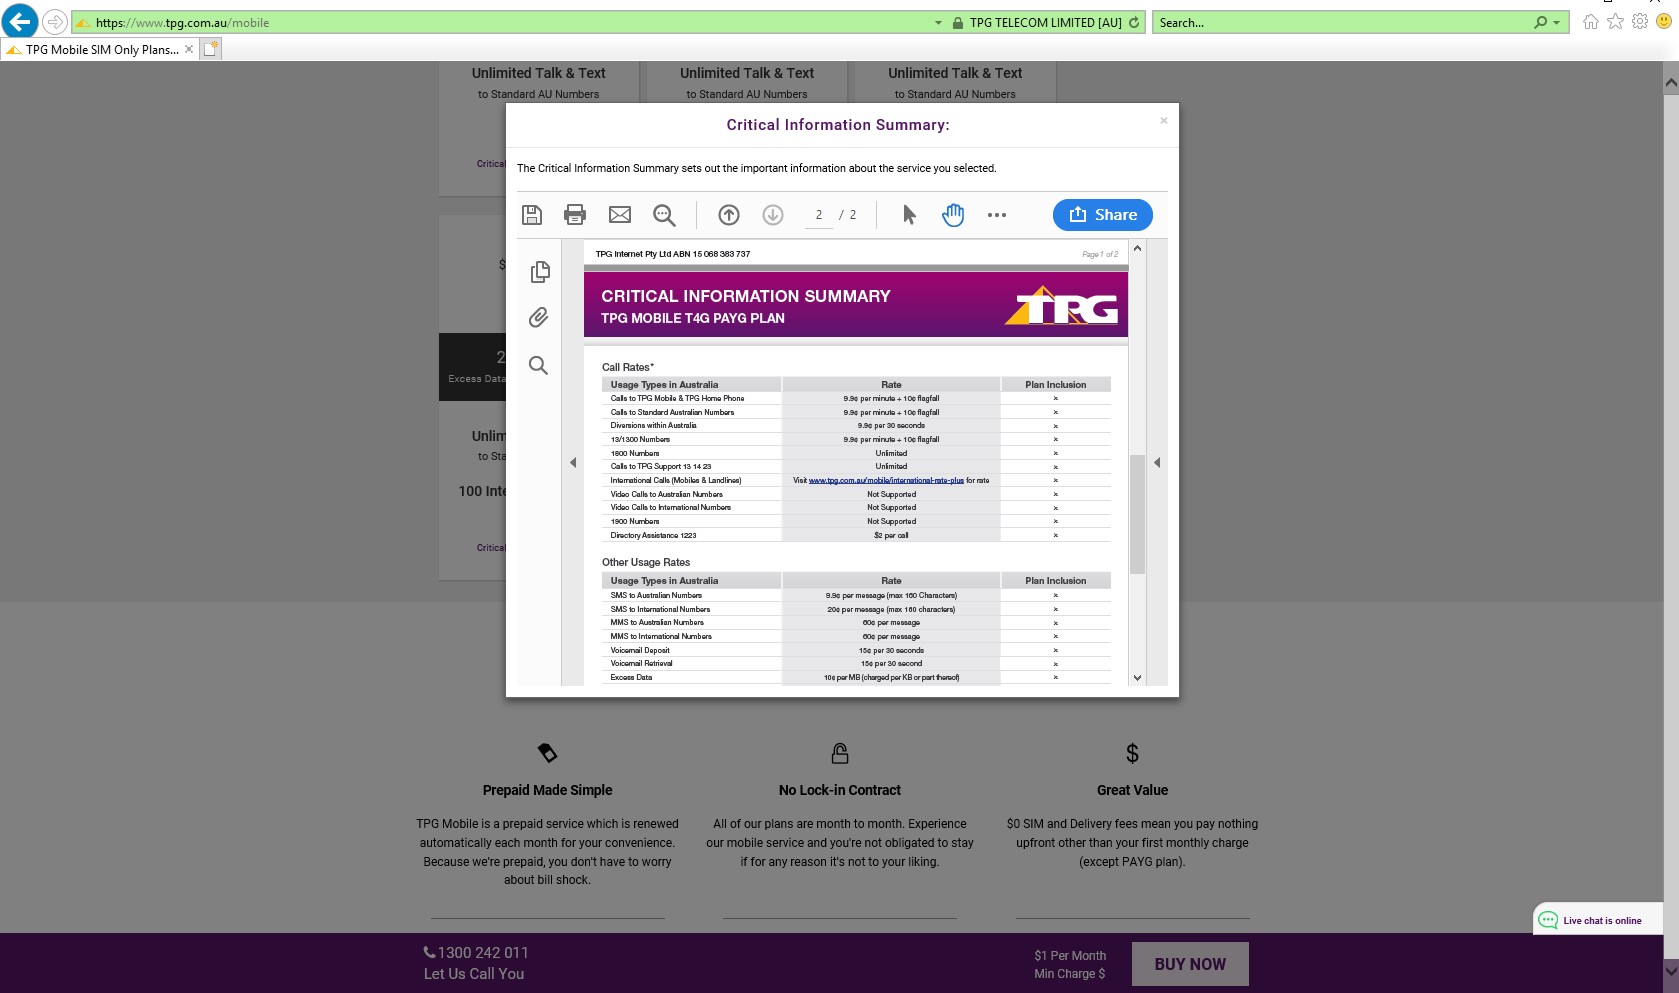Click the TPG MOBILE T4G PAYG PLAN title
Image resolution: width=1679 pixels, height=993 pixels.
tap(693, 318)
